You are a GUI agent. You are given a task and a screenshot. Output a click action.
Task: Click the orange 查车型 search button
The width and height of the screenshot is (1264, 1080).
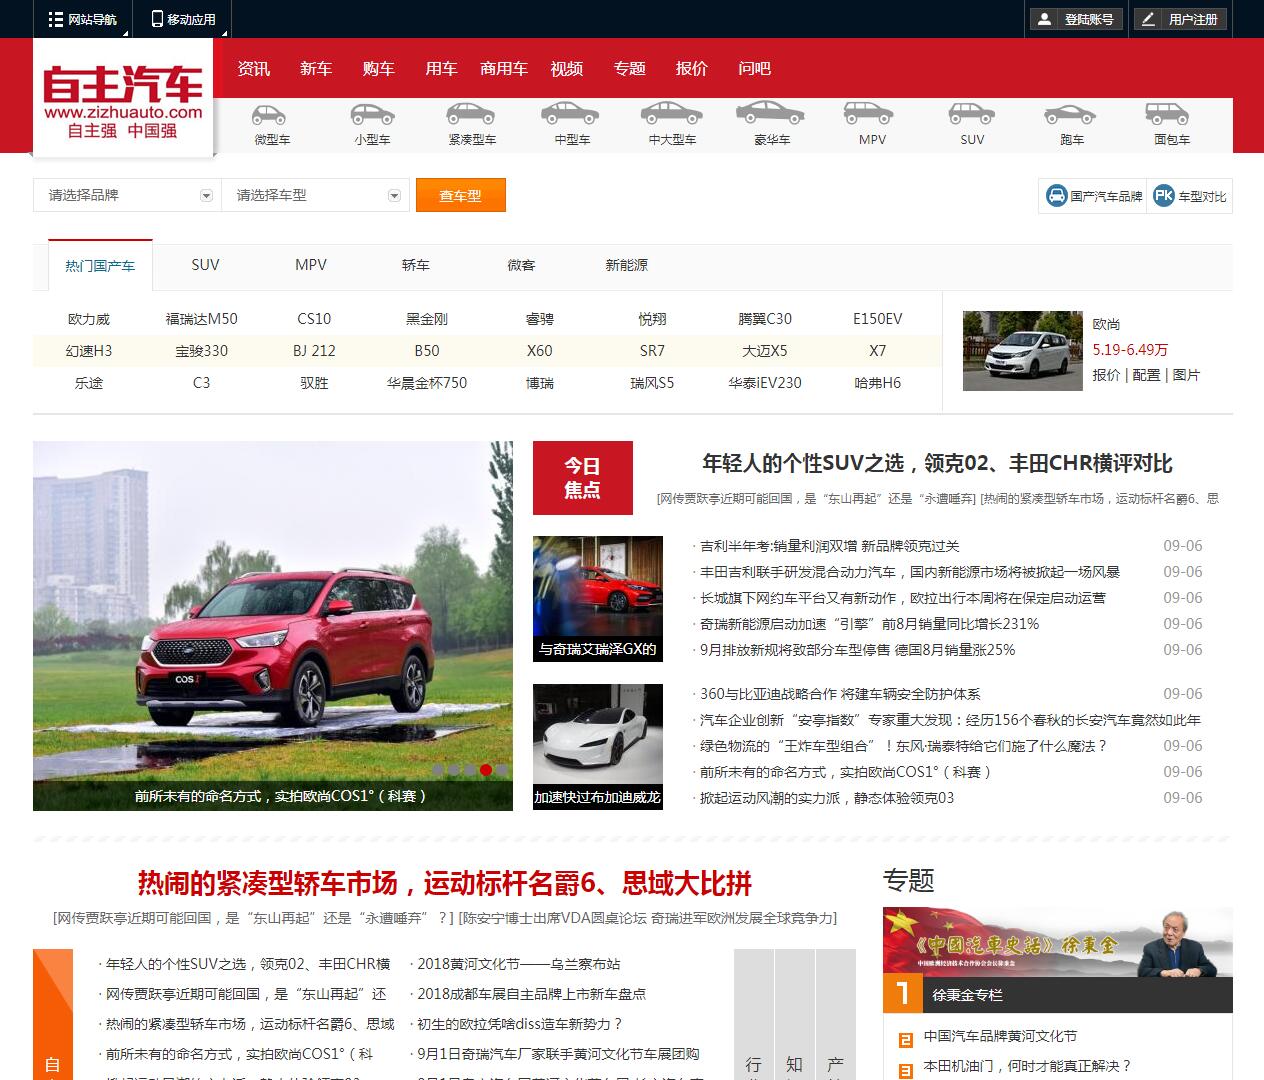tap(460, 195)
